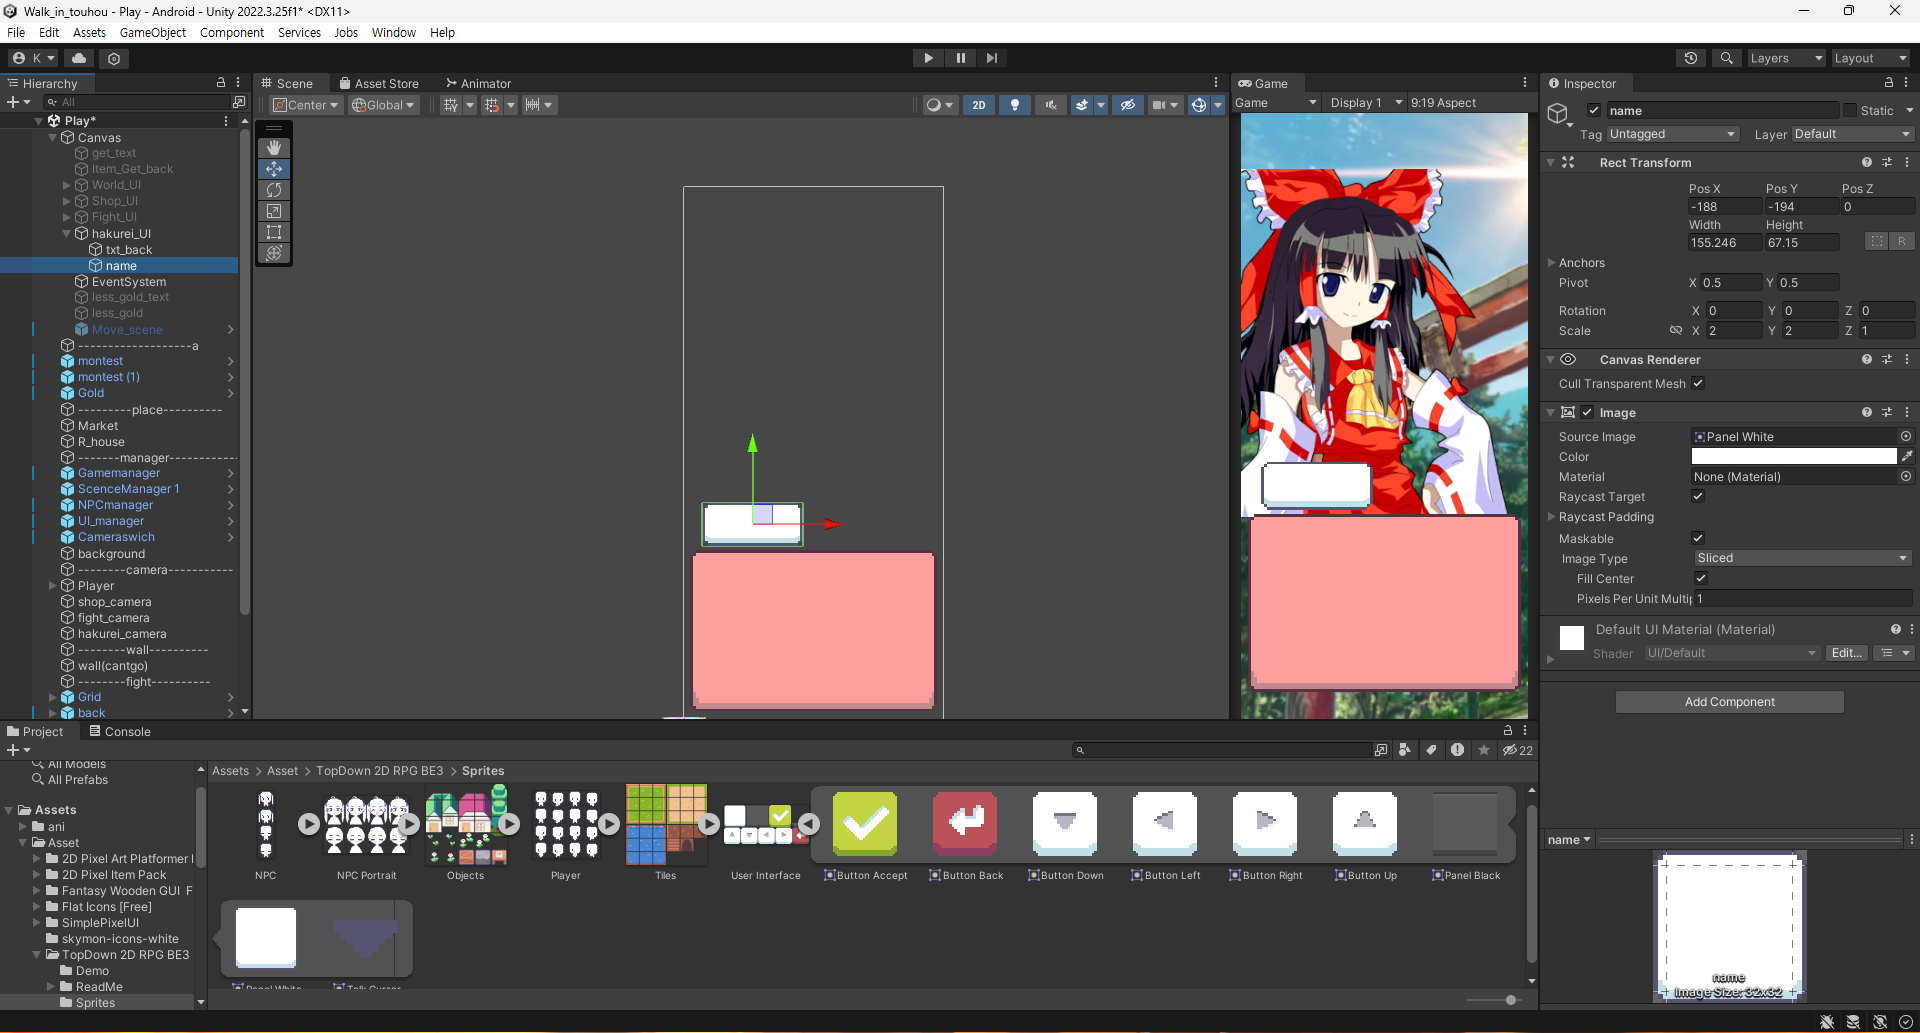Click the Edit shader button
The height and width of the screenshot is (1033, 1920).
pyautogui.click(x=1846, y=653)
